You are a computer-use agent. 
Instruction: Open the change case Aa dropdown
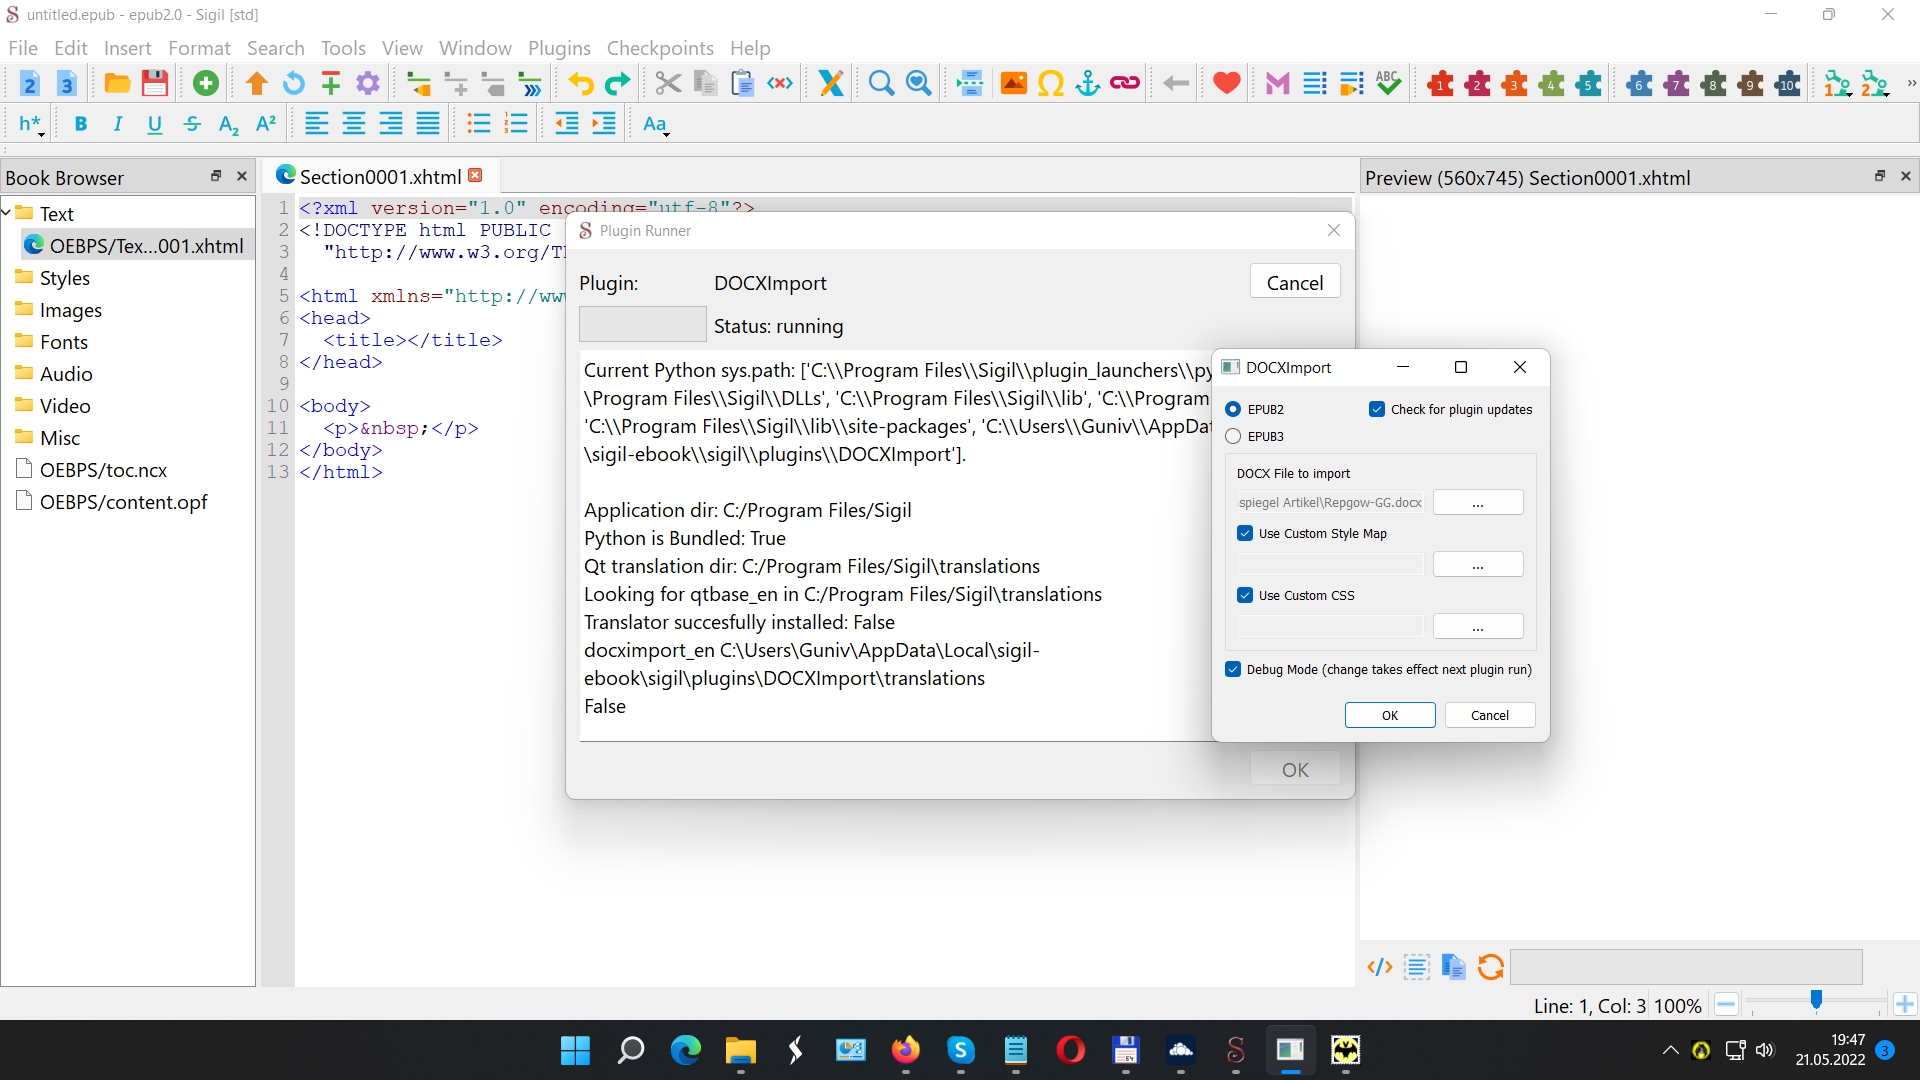(656, 124)
